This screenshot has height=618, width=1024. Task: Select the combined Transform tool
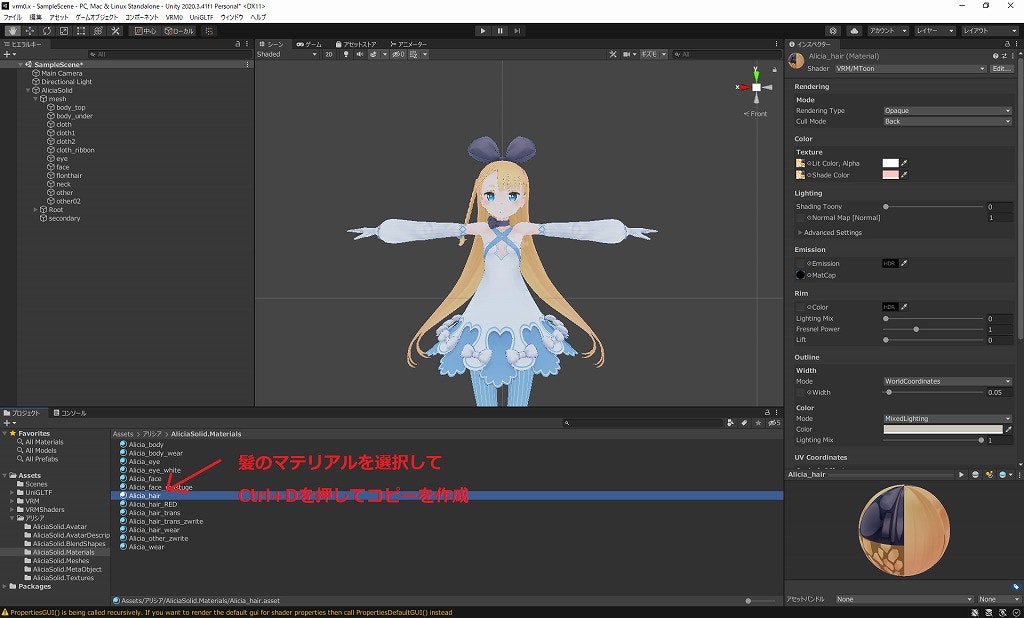pos(98,31)
